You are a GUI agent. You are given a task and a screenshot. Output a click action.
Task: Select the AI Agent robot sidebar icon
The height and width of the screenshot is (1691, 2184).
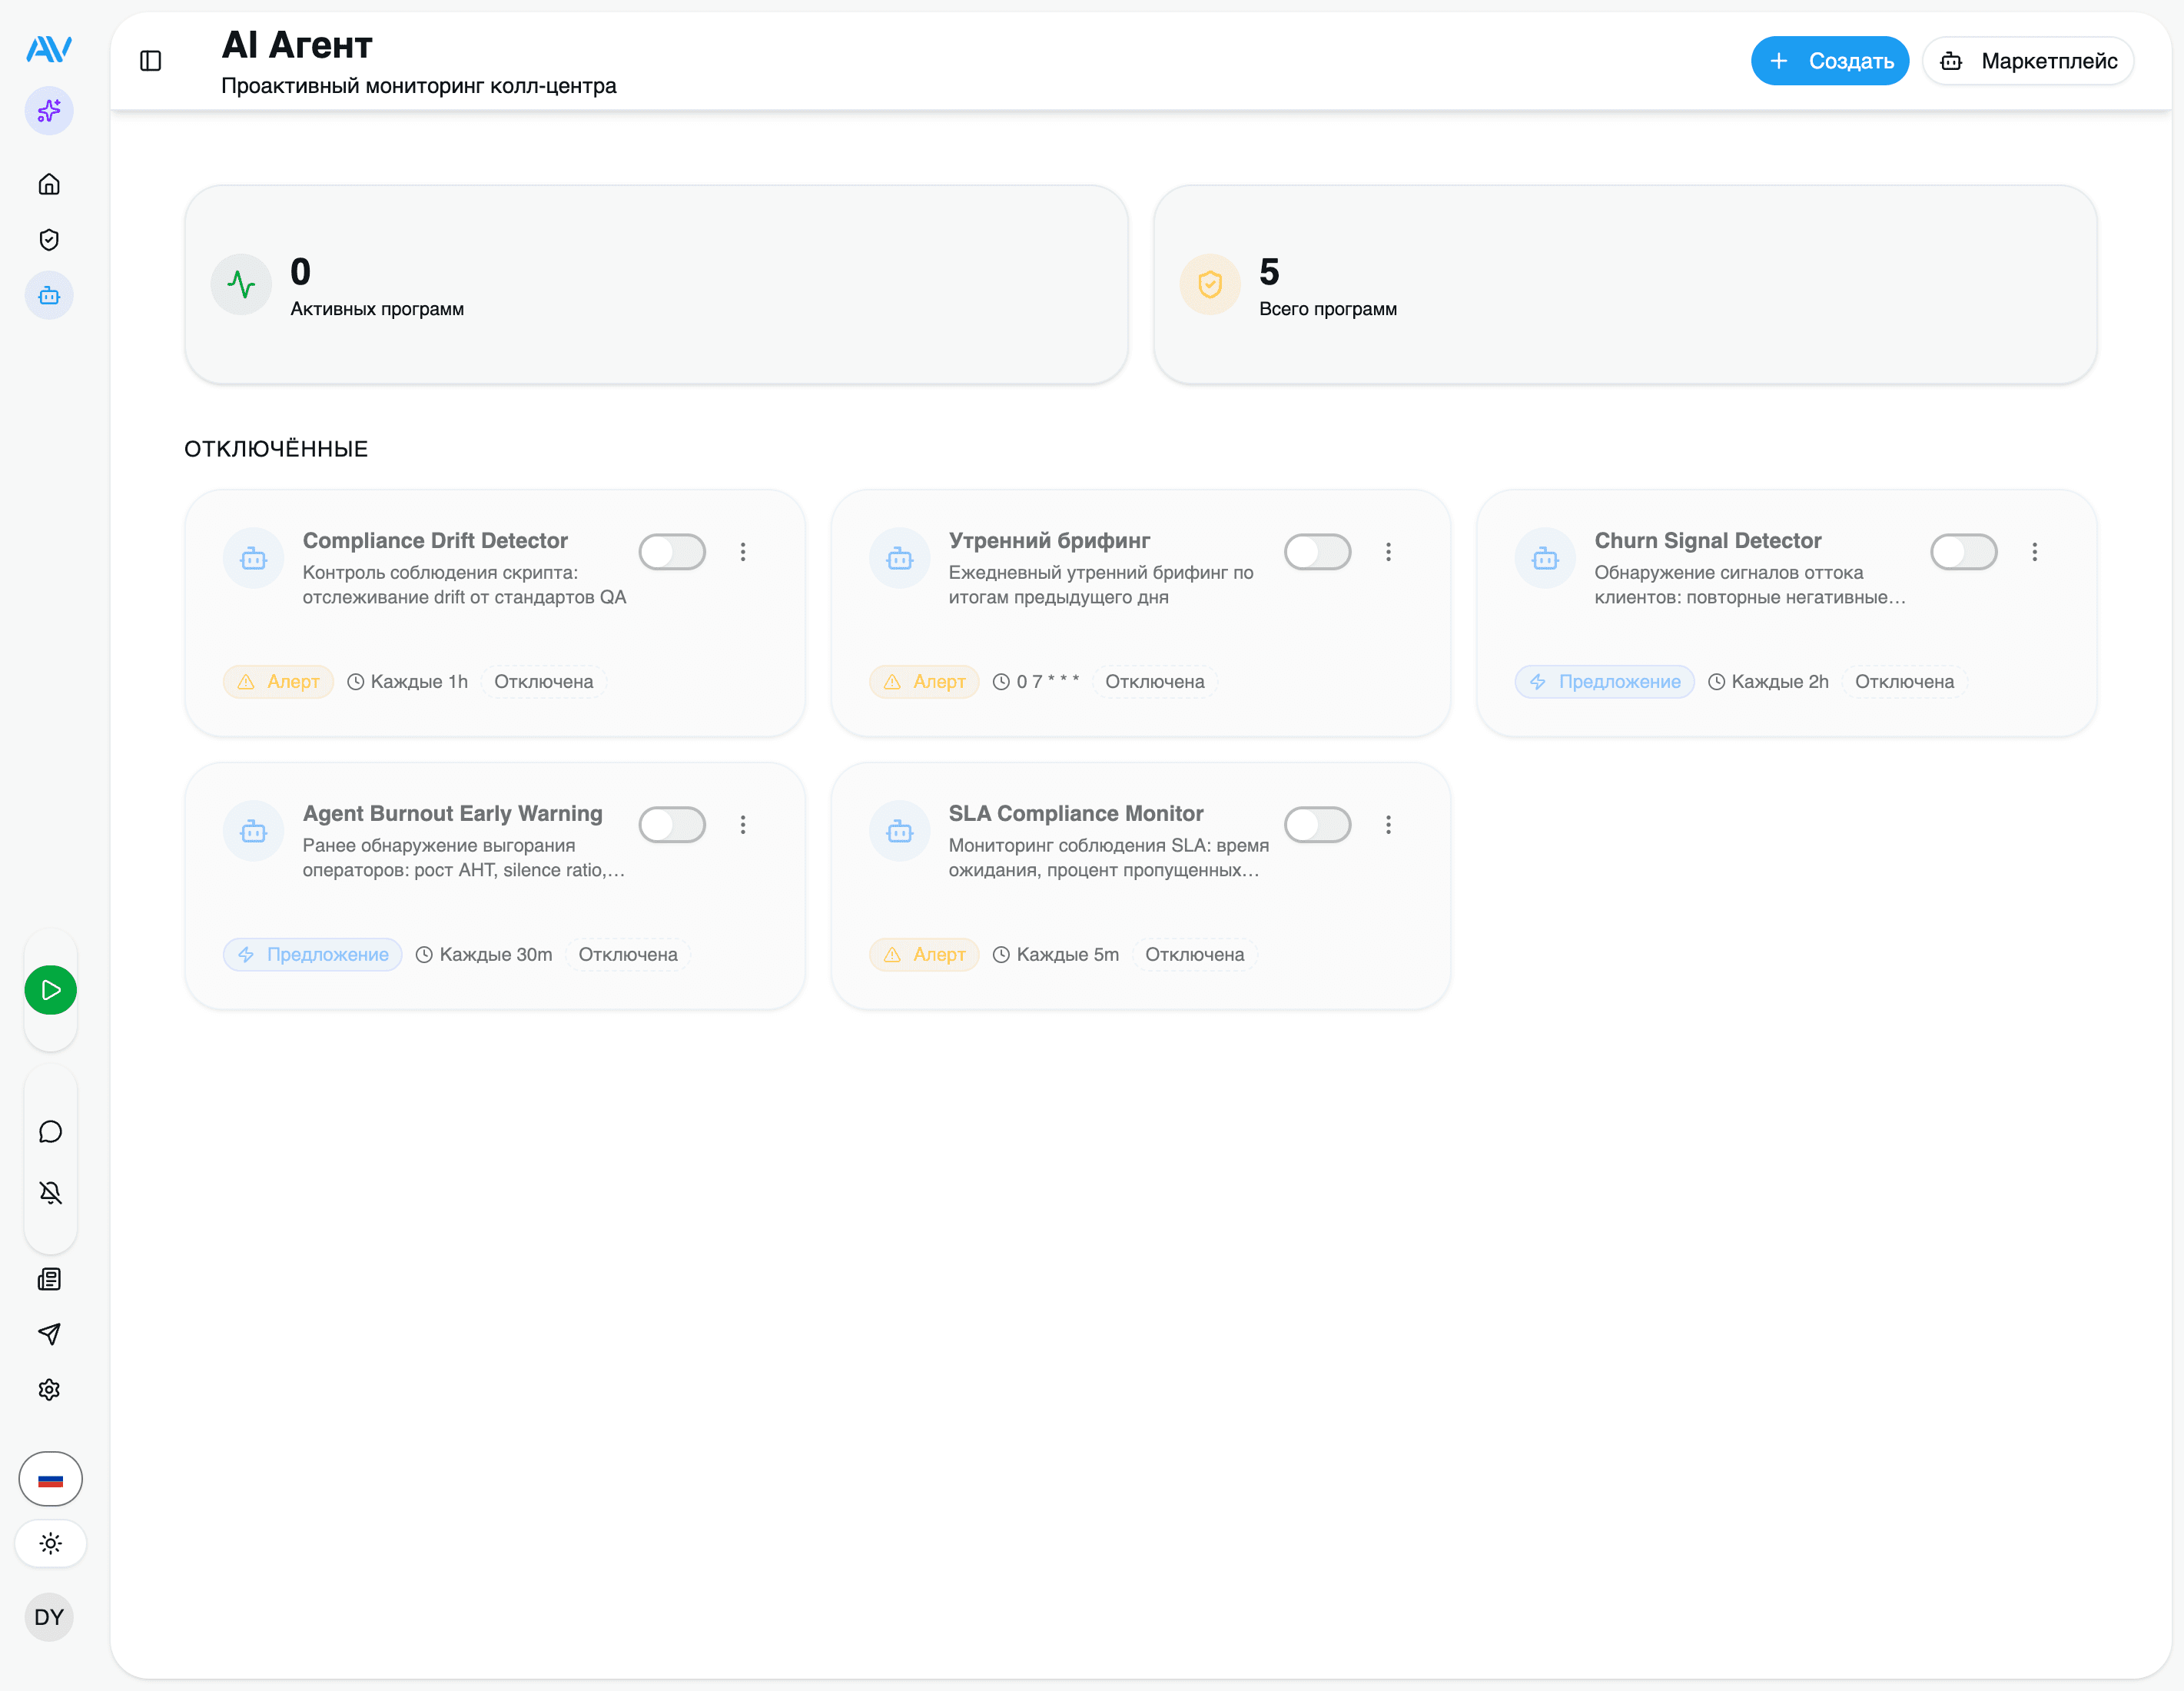(49, 296)
